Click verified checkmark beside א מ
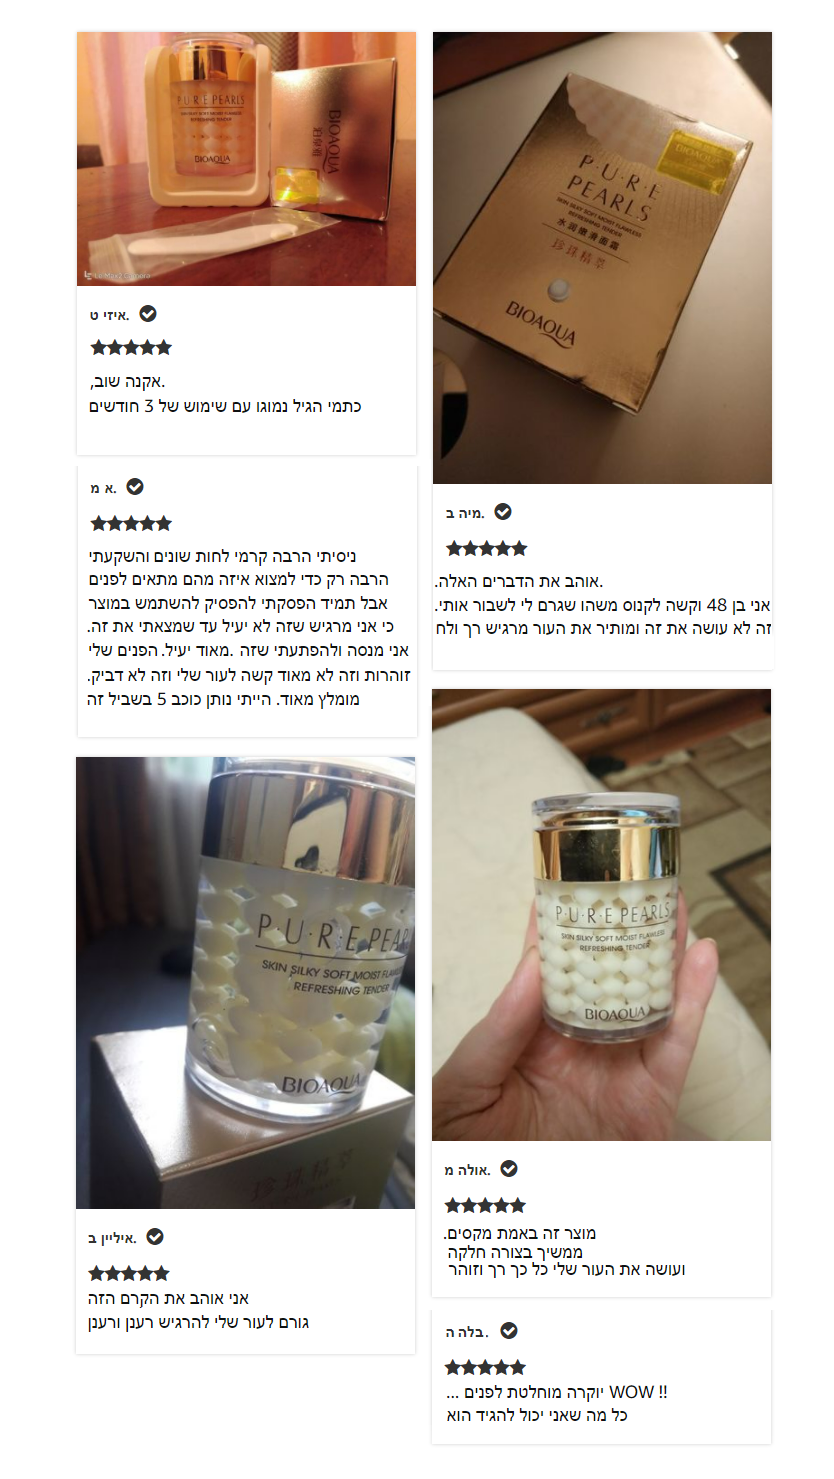The image size is (834, 1479). tap(135, 487)
